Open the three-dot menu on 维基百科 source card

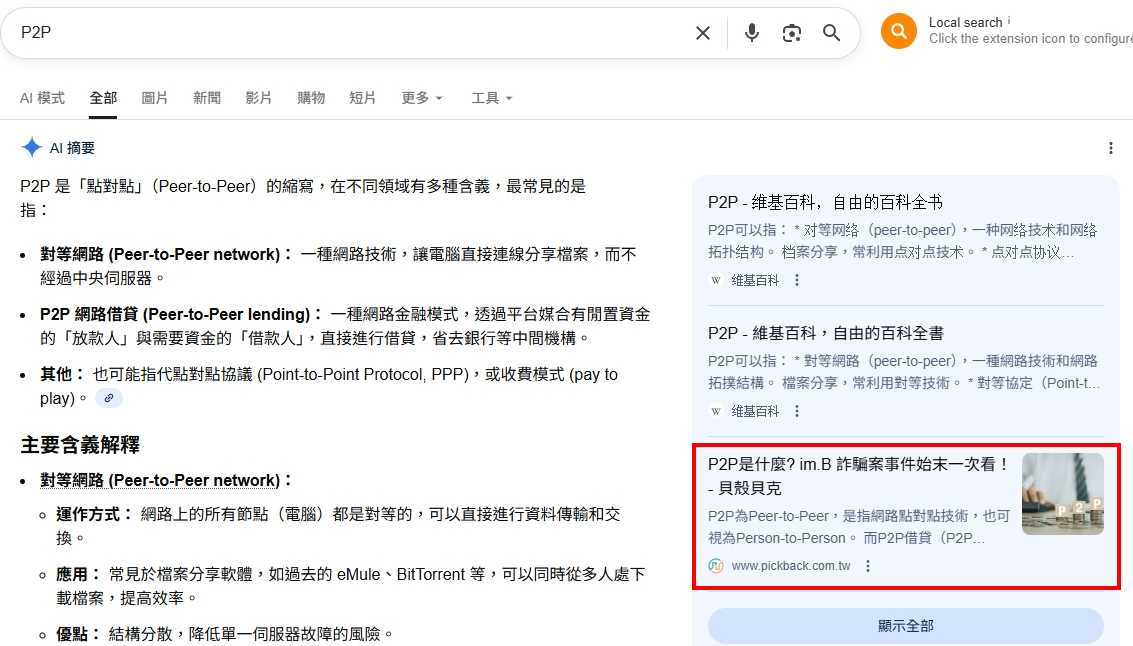(x=795, y=281)
